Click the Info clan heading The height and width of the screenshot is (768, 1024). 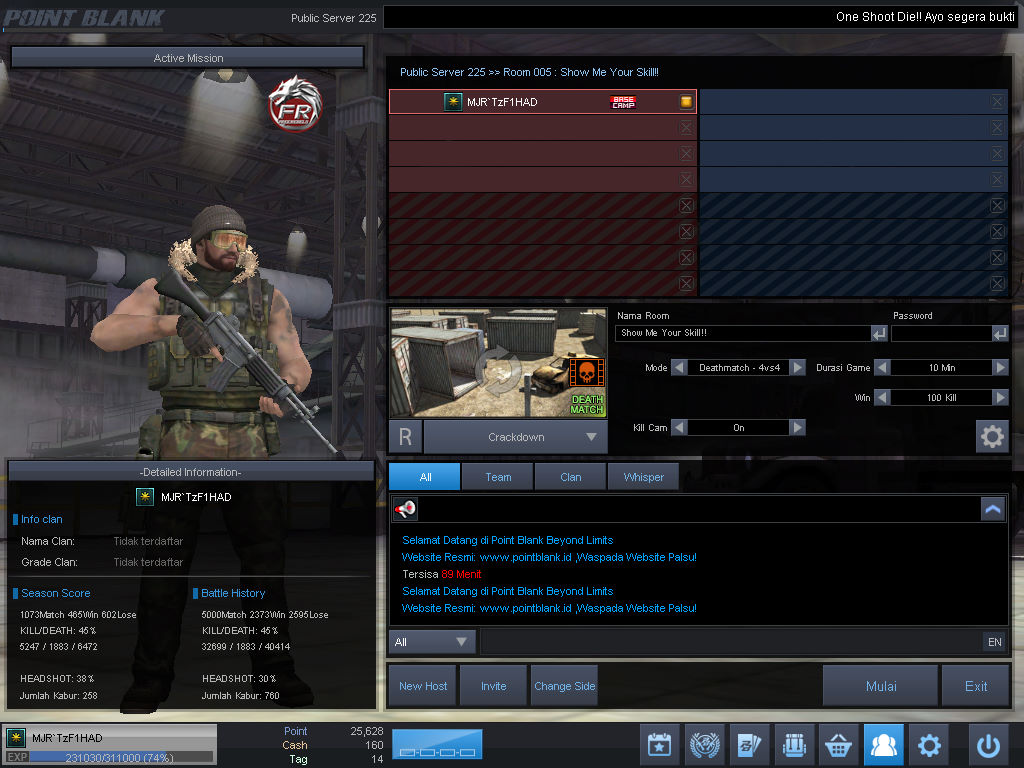[42, 519]
